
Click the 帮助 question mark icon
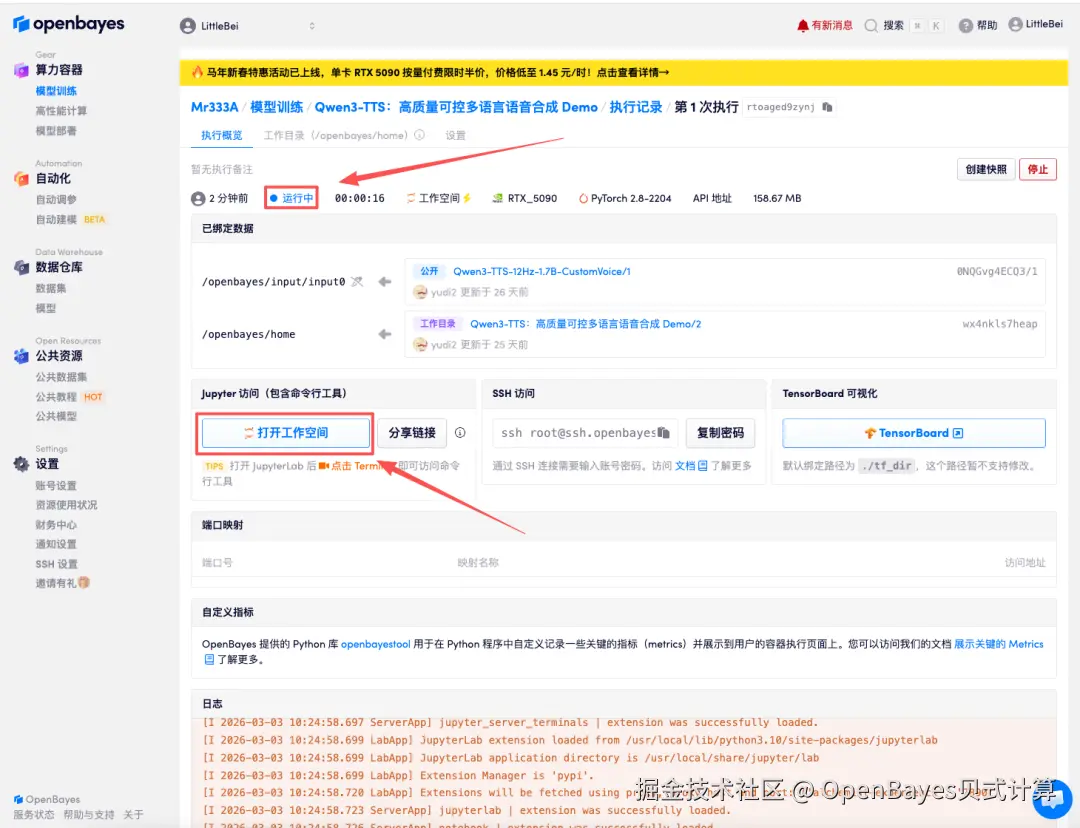966,25
